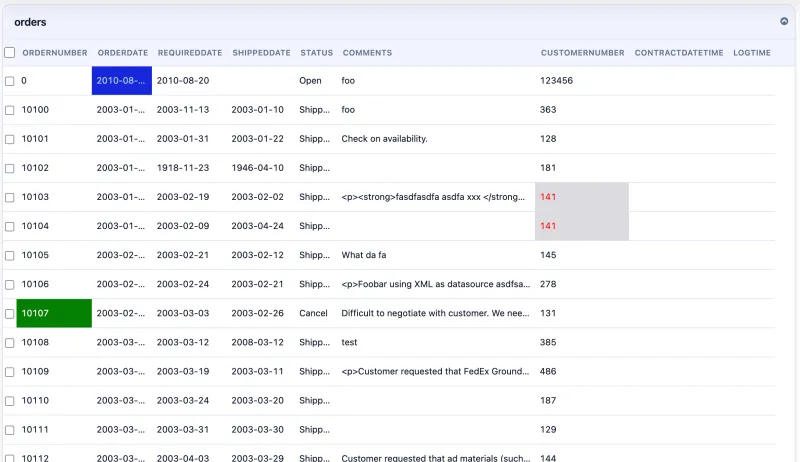
Task: Select the checkbox for order 10109
Action: point(10,372)
